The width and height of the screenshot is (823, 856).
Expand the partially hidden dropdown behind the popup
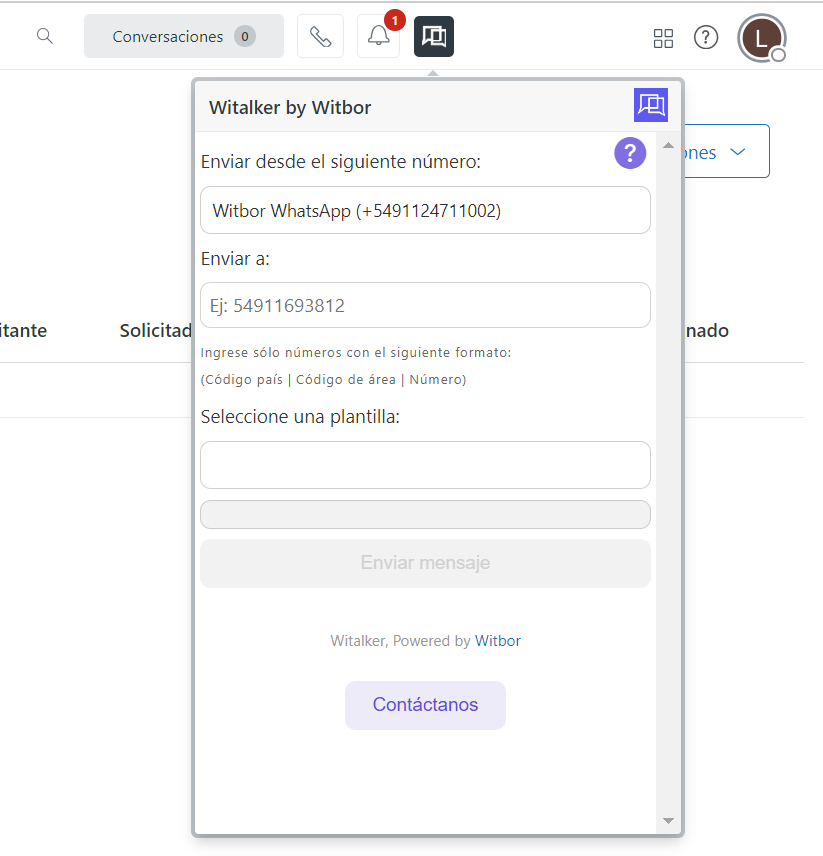(x=737, y=151)
